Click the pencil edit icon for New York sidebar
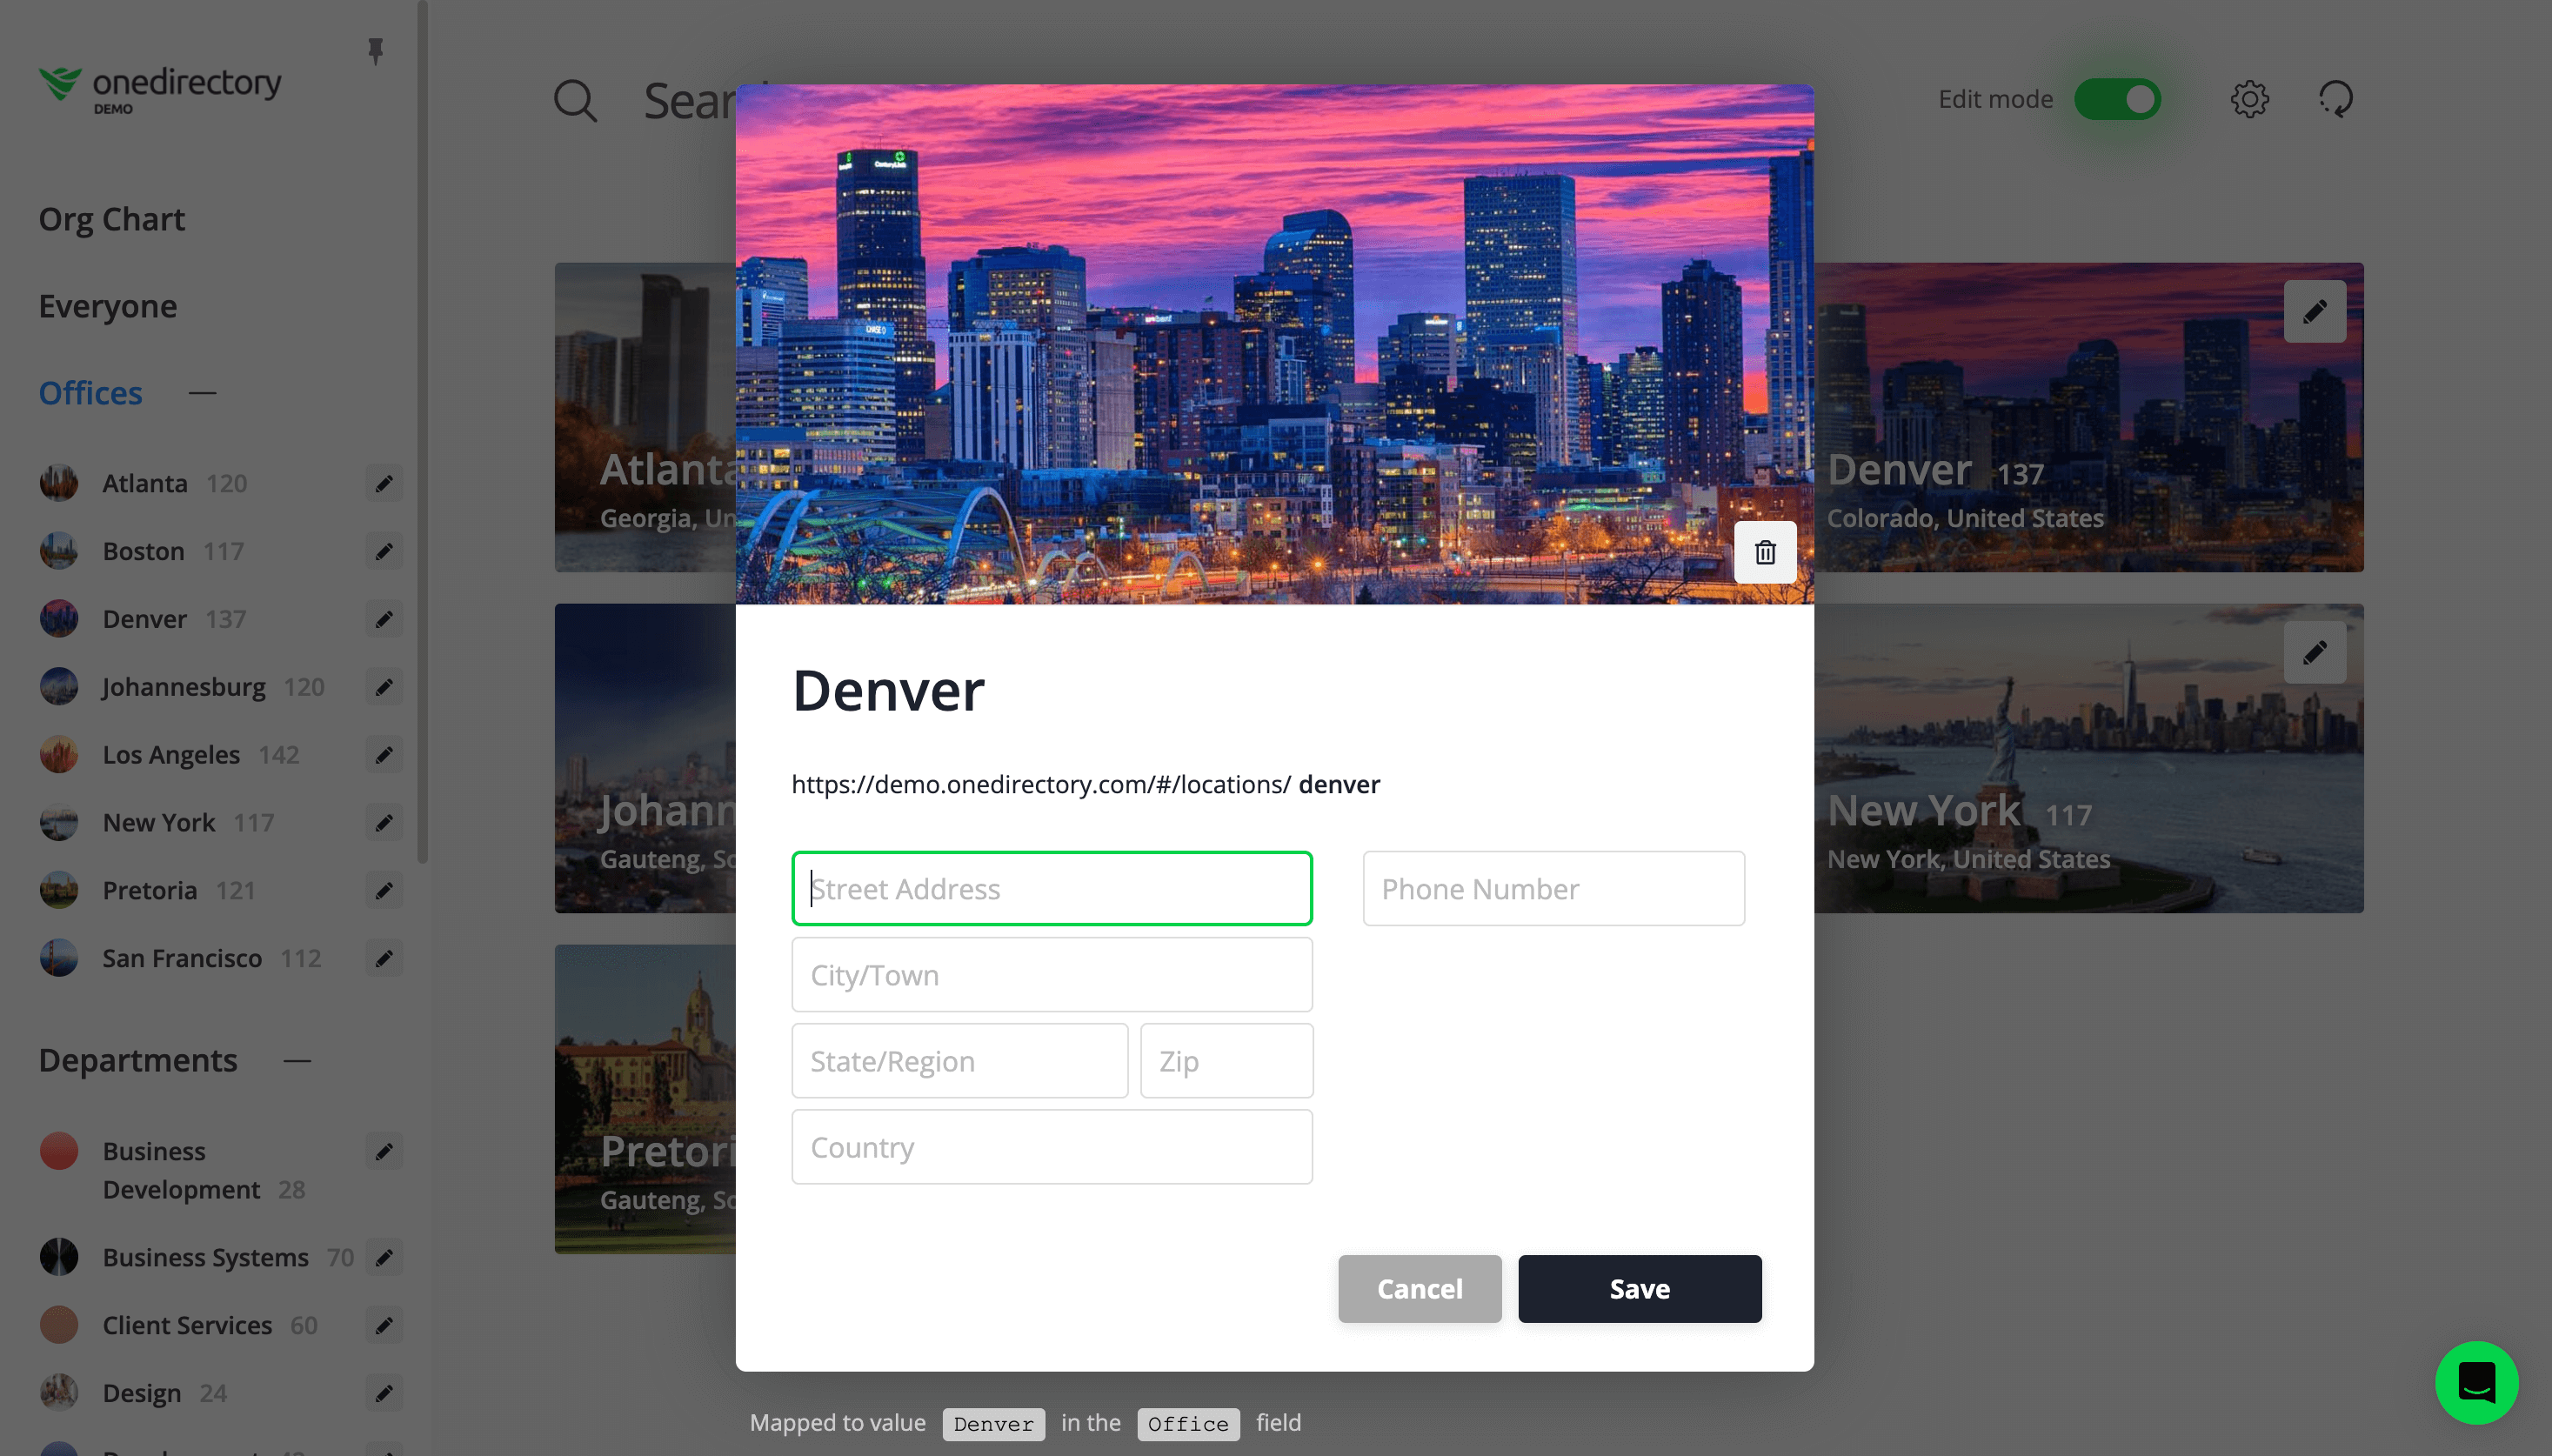Screen dimensions: 2552x1456 [384, 822]
